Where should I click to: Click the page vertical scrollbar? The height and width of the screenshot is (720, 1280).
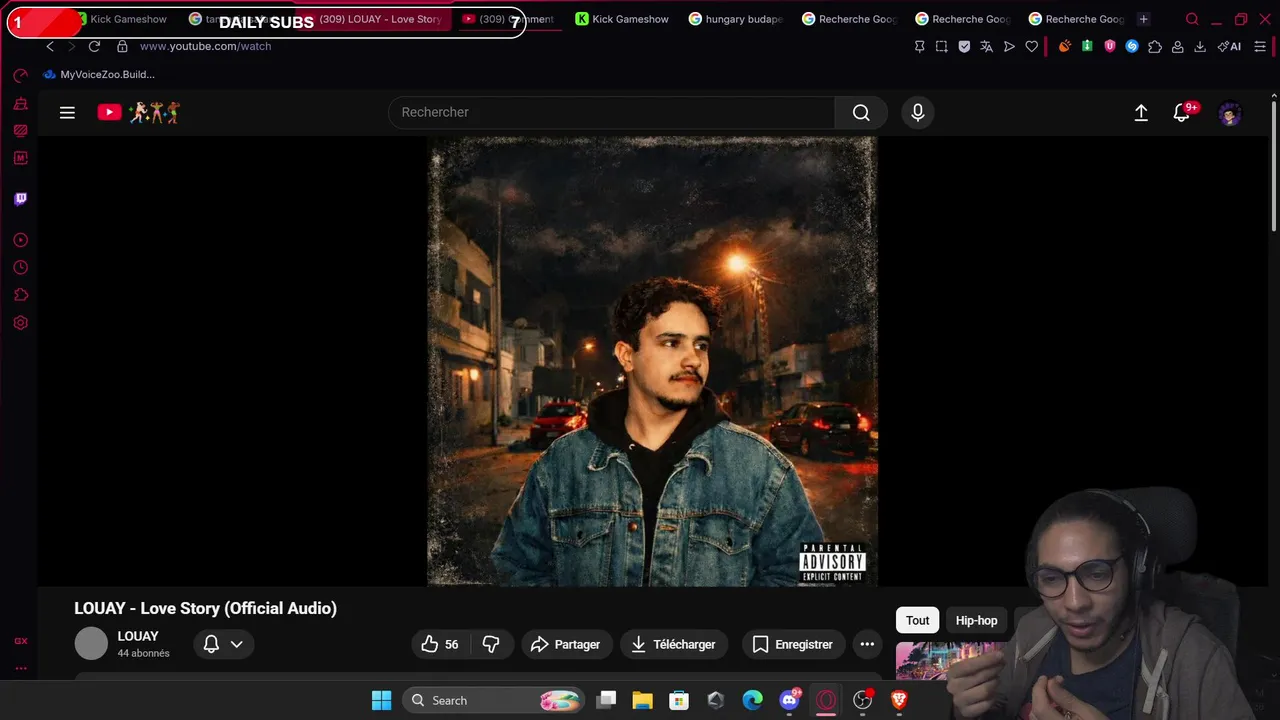1273,165
